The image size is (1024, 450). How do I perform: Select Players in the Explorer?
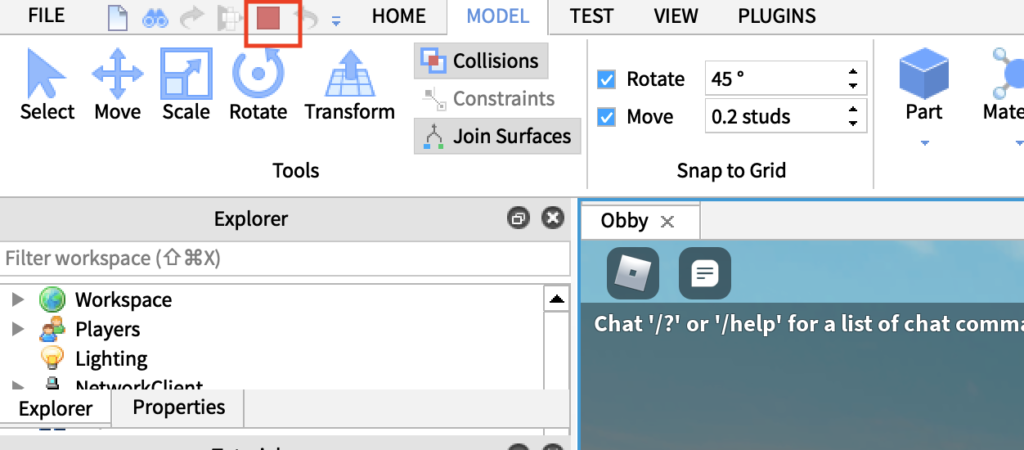(108, 329)
